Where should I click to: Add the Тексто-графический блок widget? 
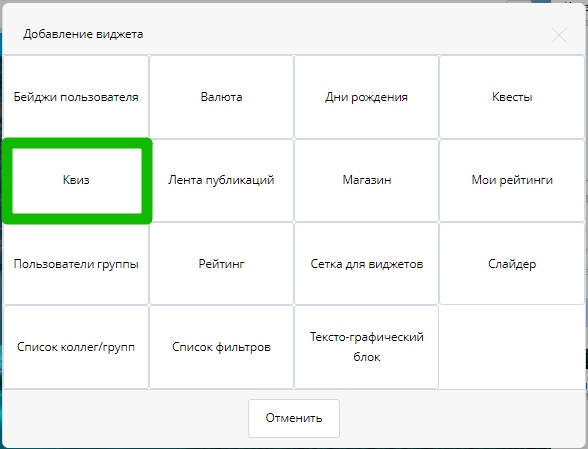(x=366, y=347)
